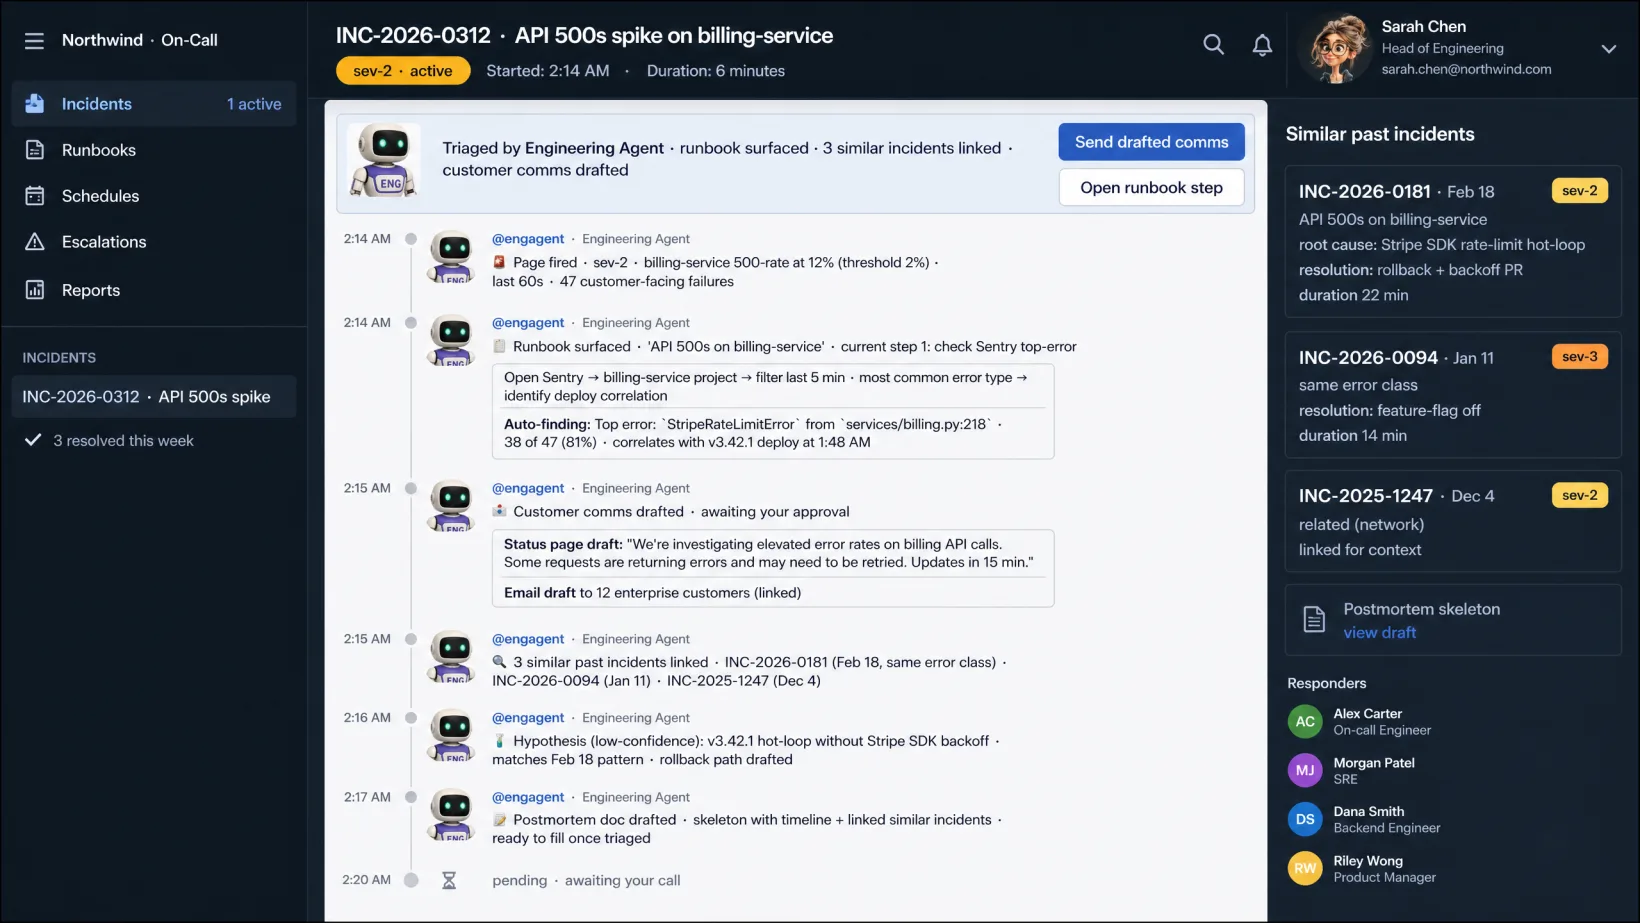Click Riley Wong's RW avatar
This screenshot has width=1640, height=923.
(x=1305, y=869)
